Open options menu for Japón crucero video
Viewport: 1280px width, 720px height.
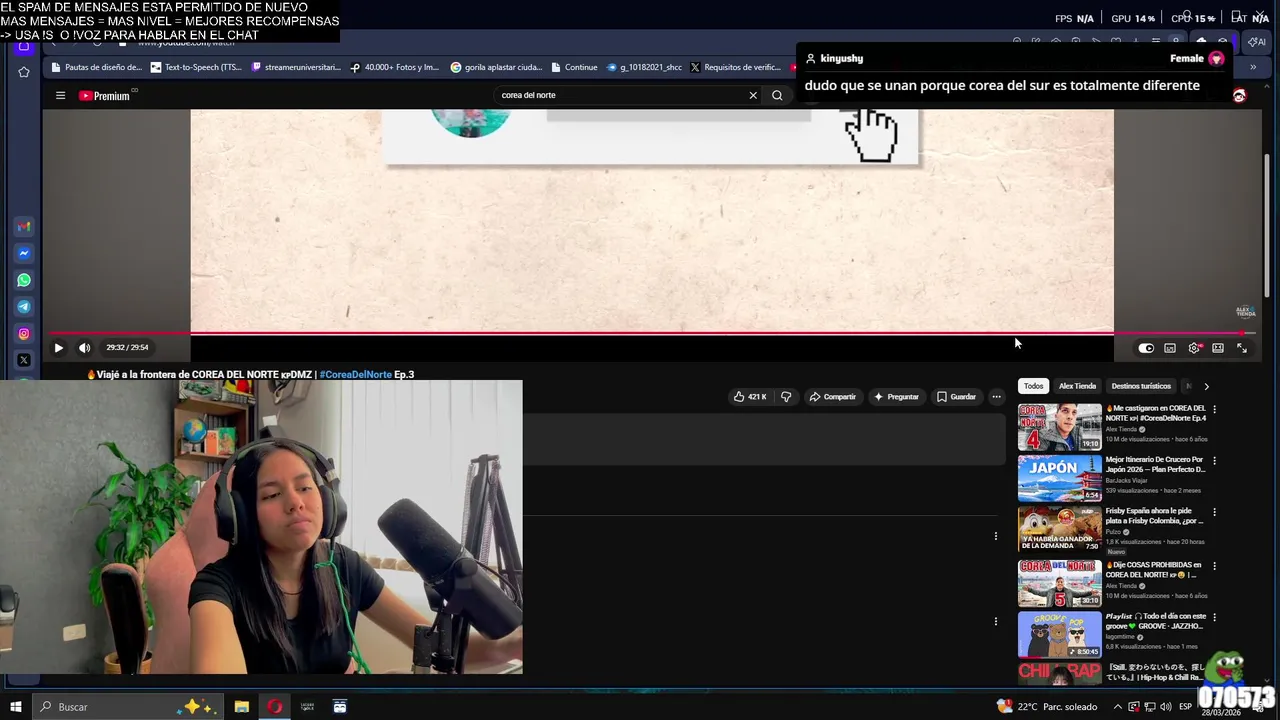click(x=1214, y=461)
